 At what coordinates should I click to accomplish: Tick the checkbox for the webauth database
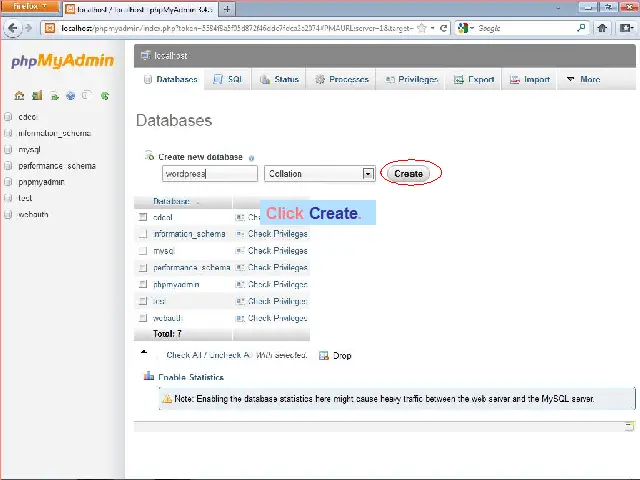pos(143,318)
